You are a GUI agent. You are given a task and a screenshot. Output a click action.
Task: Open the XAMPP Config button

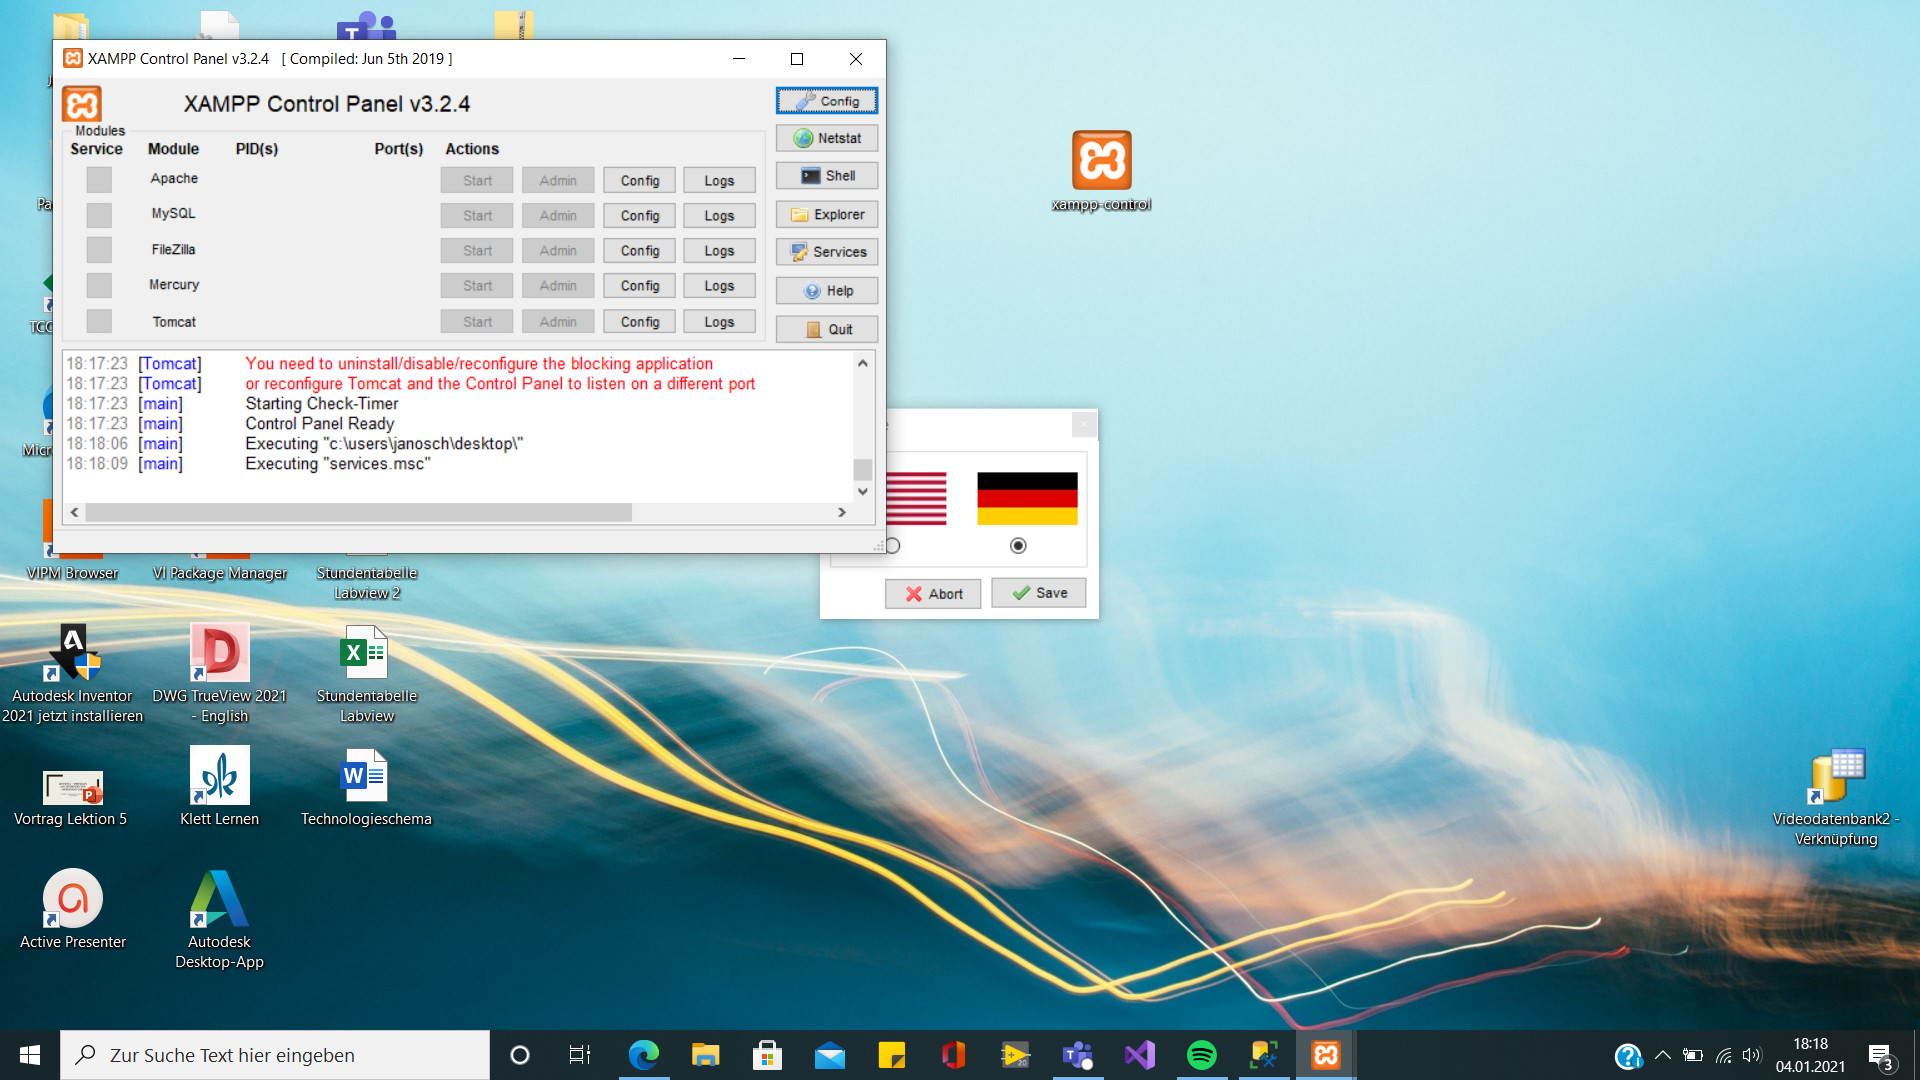pos(827,101)
